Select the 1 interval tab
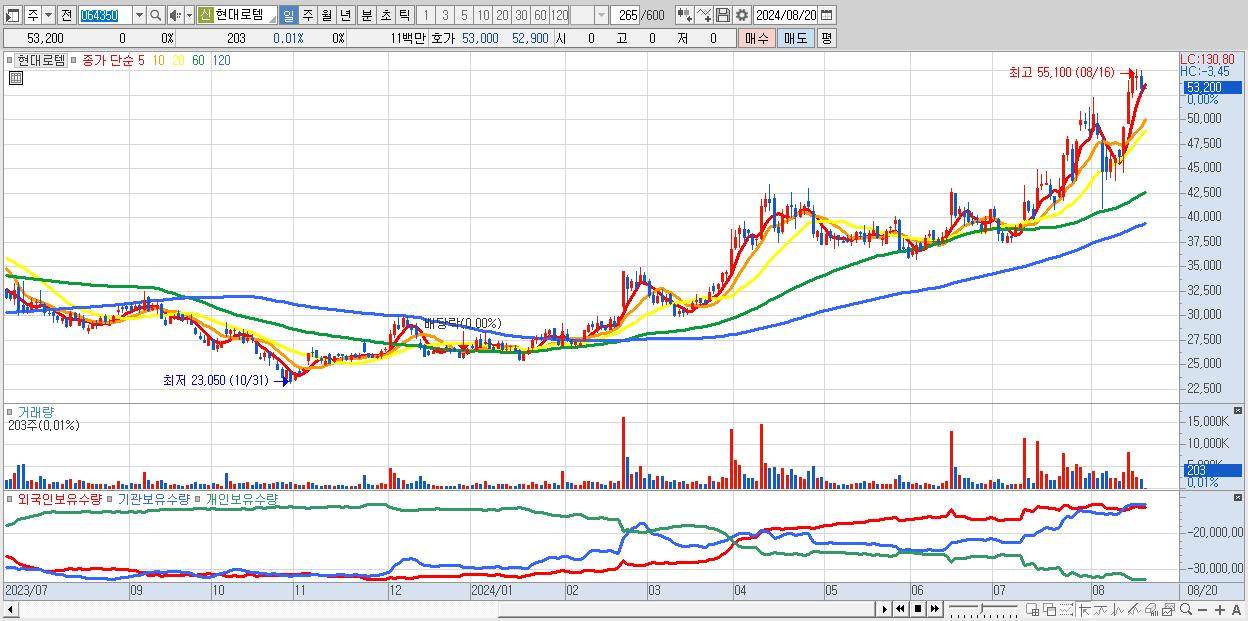The width and height of the screenshot is (1248, 621). coord(425,15)
